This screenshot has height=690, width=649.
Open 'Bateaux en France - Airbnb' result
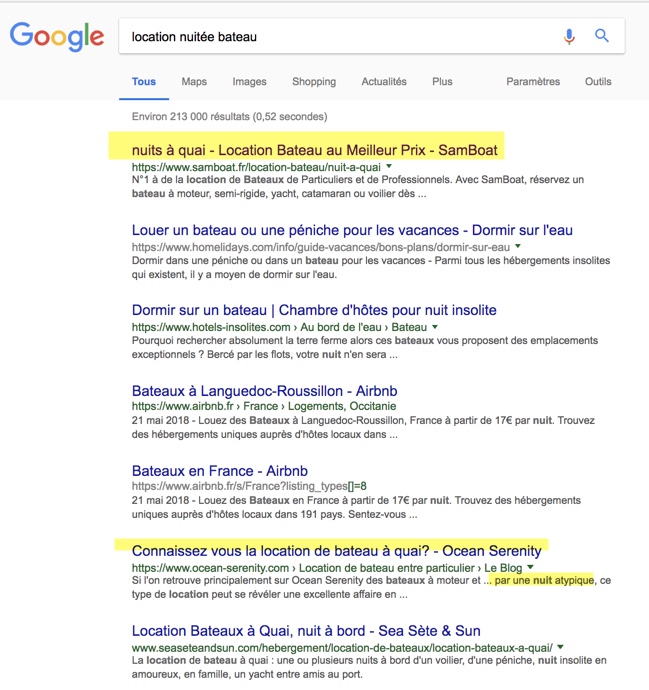[x=220, y=471]
